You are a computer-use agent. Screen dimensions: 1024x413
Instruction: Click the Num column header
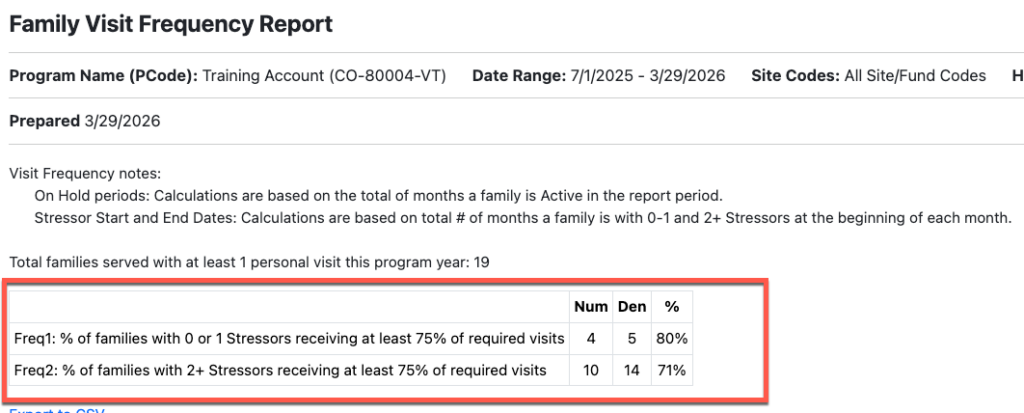click(591, 306)
